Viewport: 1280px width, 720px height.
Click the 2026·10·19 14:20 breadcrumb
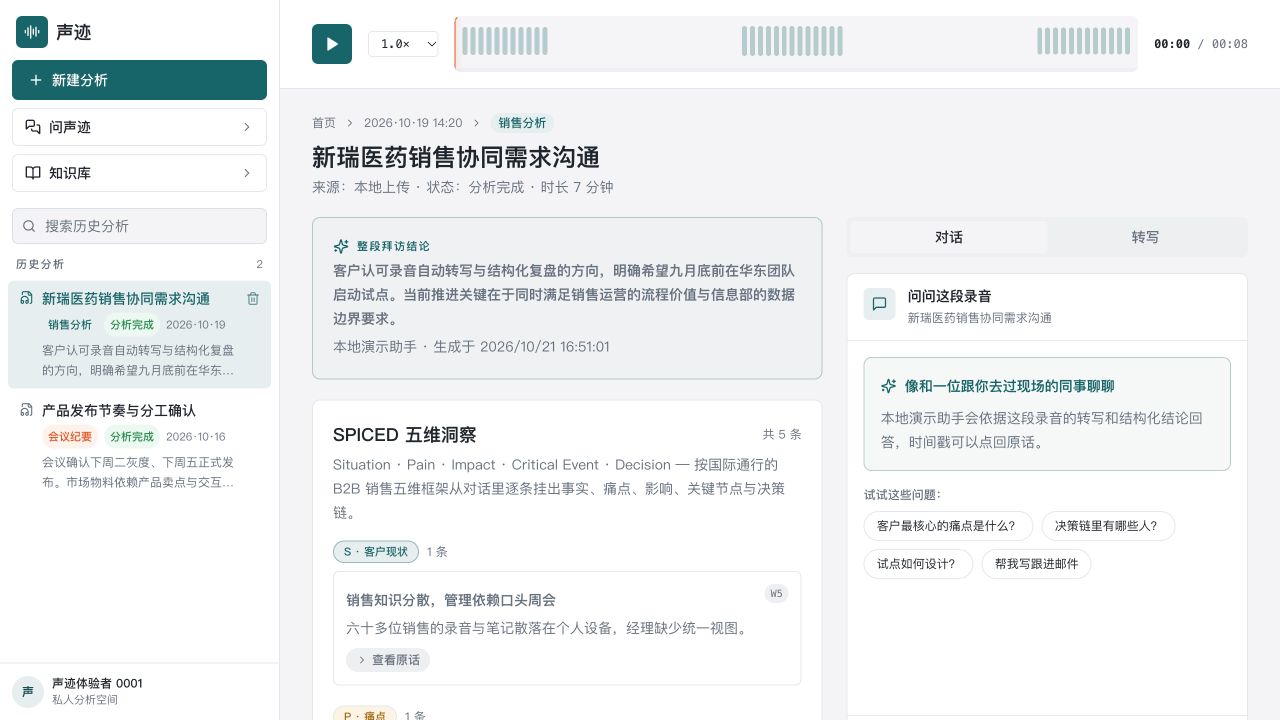click(413, 123)
